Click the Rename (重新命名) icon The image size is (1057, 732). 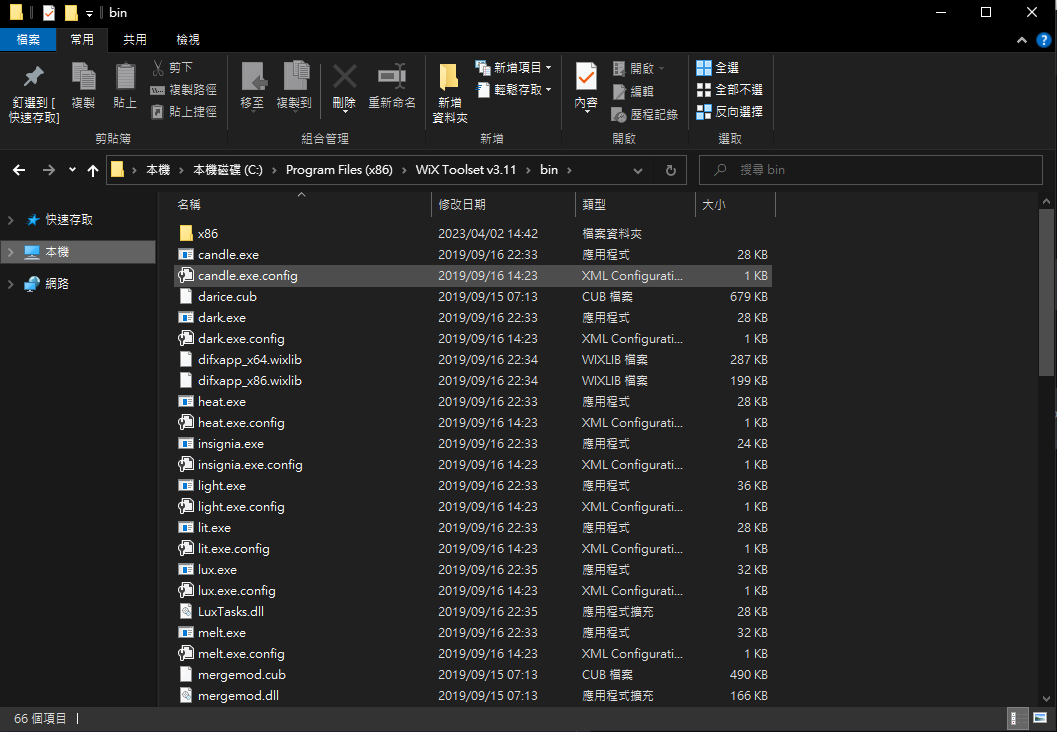point(392,86)
